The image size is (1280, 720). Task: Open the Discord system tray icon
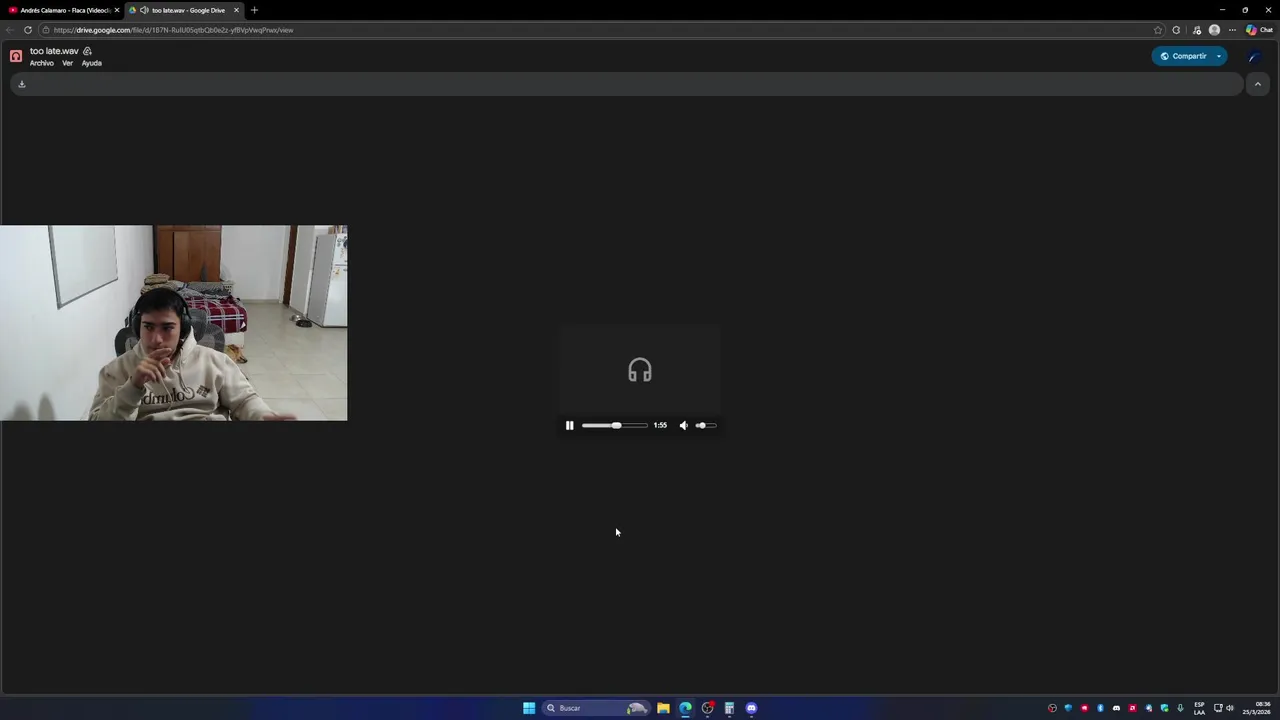point(1116,708)
